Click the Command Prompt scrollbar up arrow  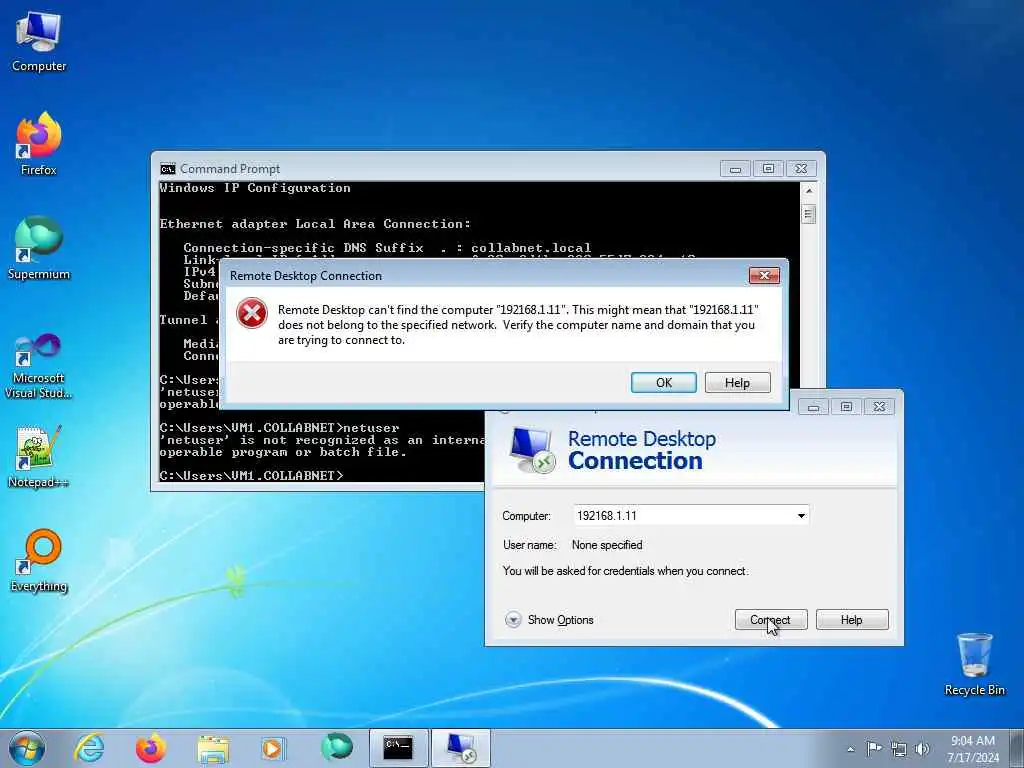(x=809, y=191)
